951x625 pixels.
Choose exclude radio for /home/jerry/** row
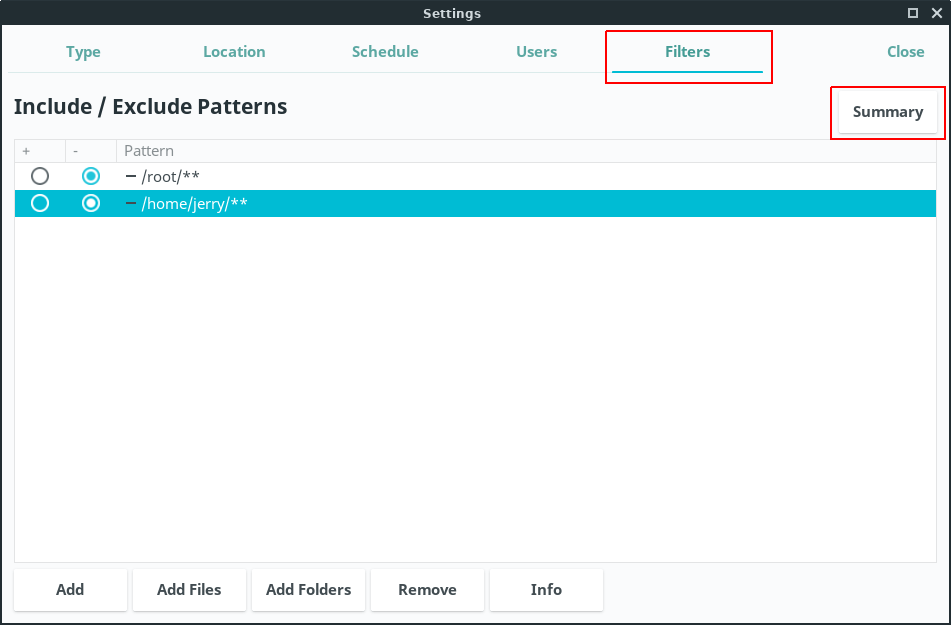click(91, 203)
